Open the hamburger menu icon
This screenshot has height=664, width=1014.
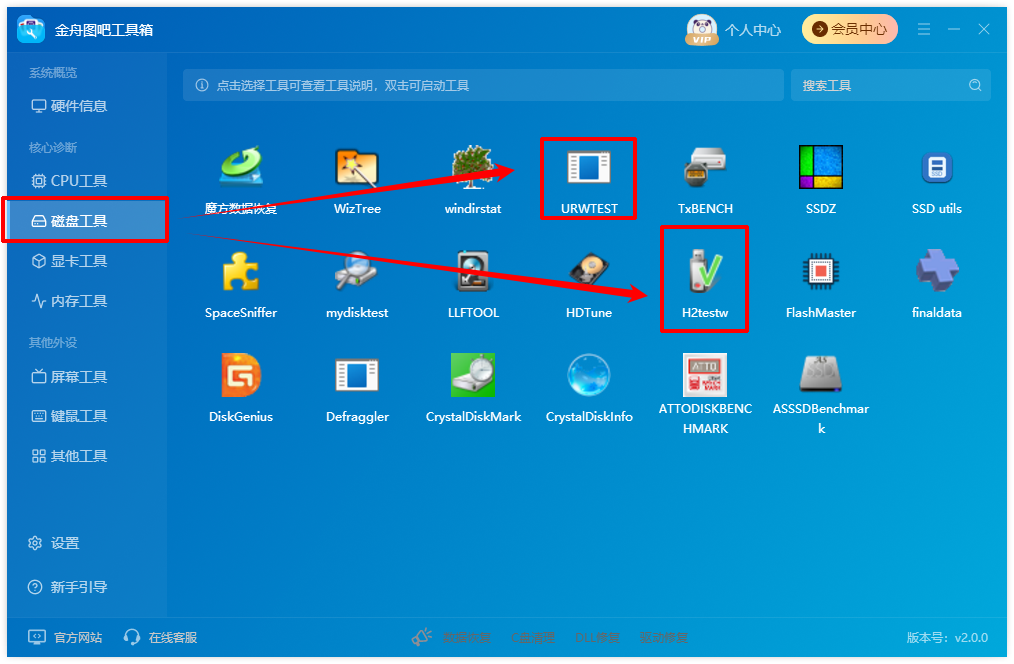[923, 29]
